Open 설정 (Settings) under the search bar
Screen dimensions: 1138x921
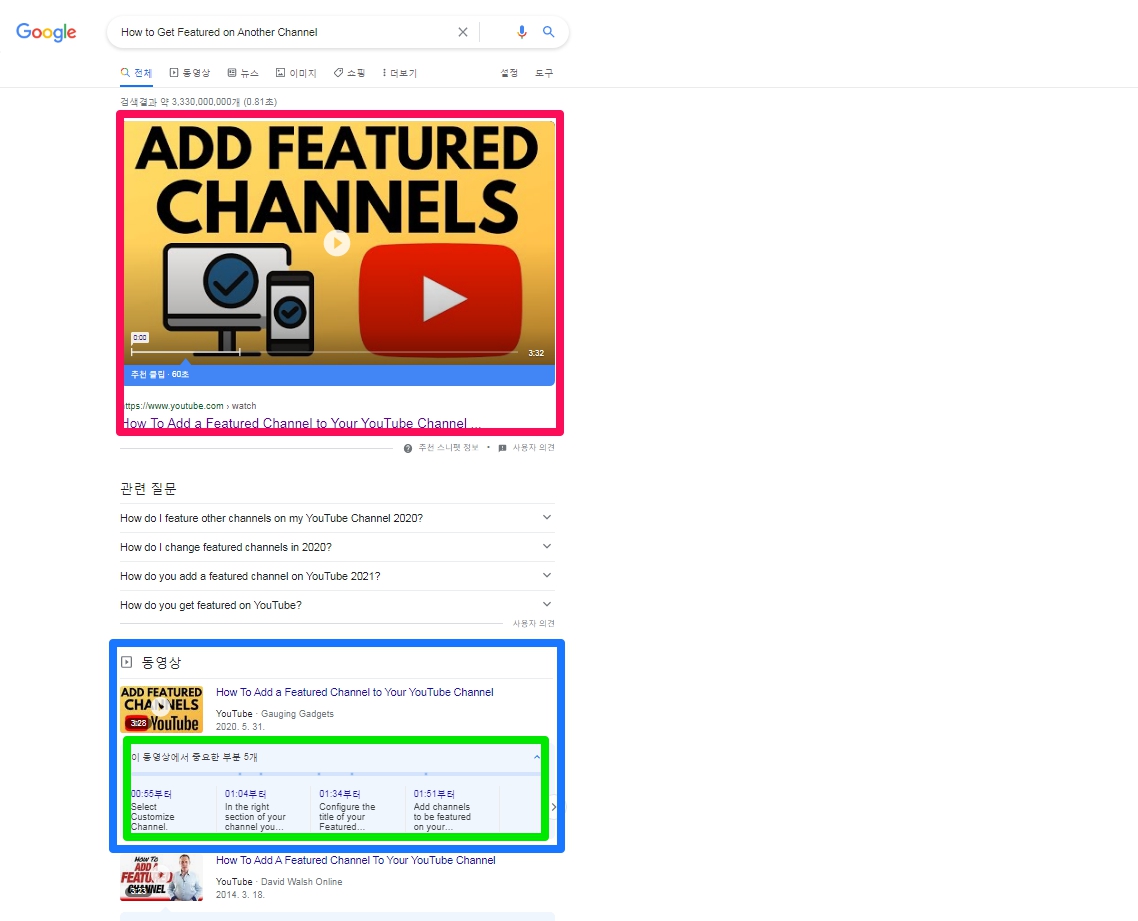(509, 73)
